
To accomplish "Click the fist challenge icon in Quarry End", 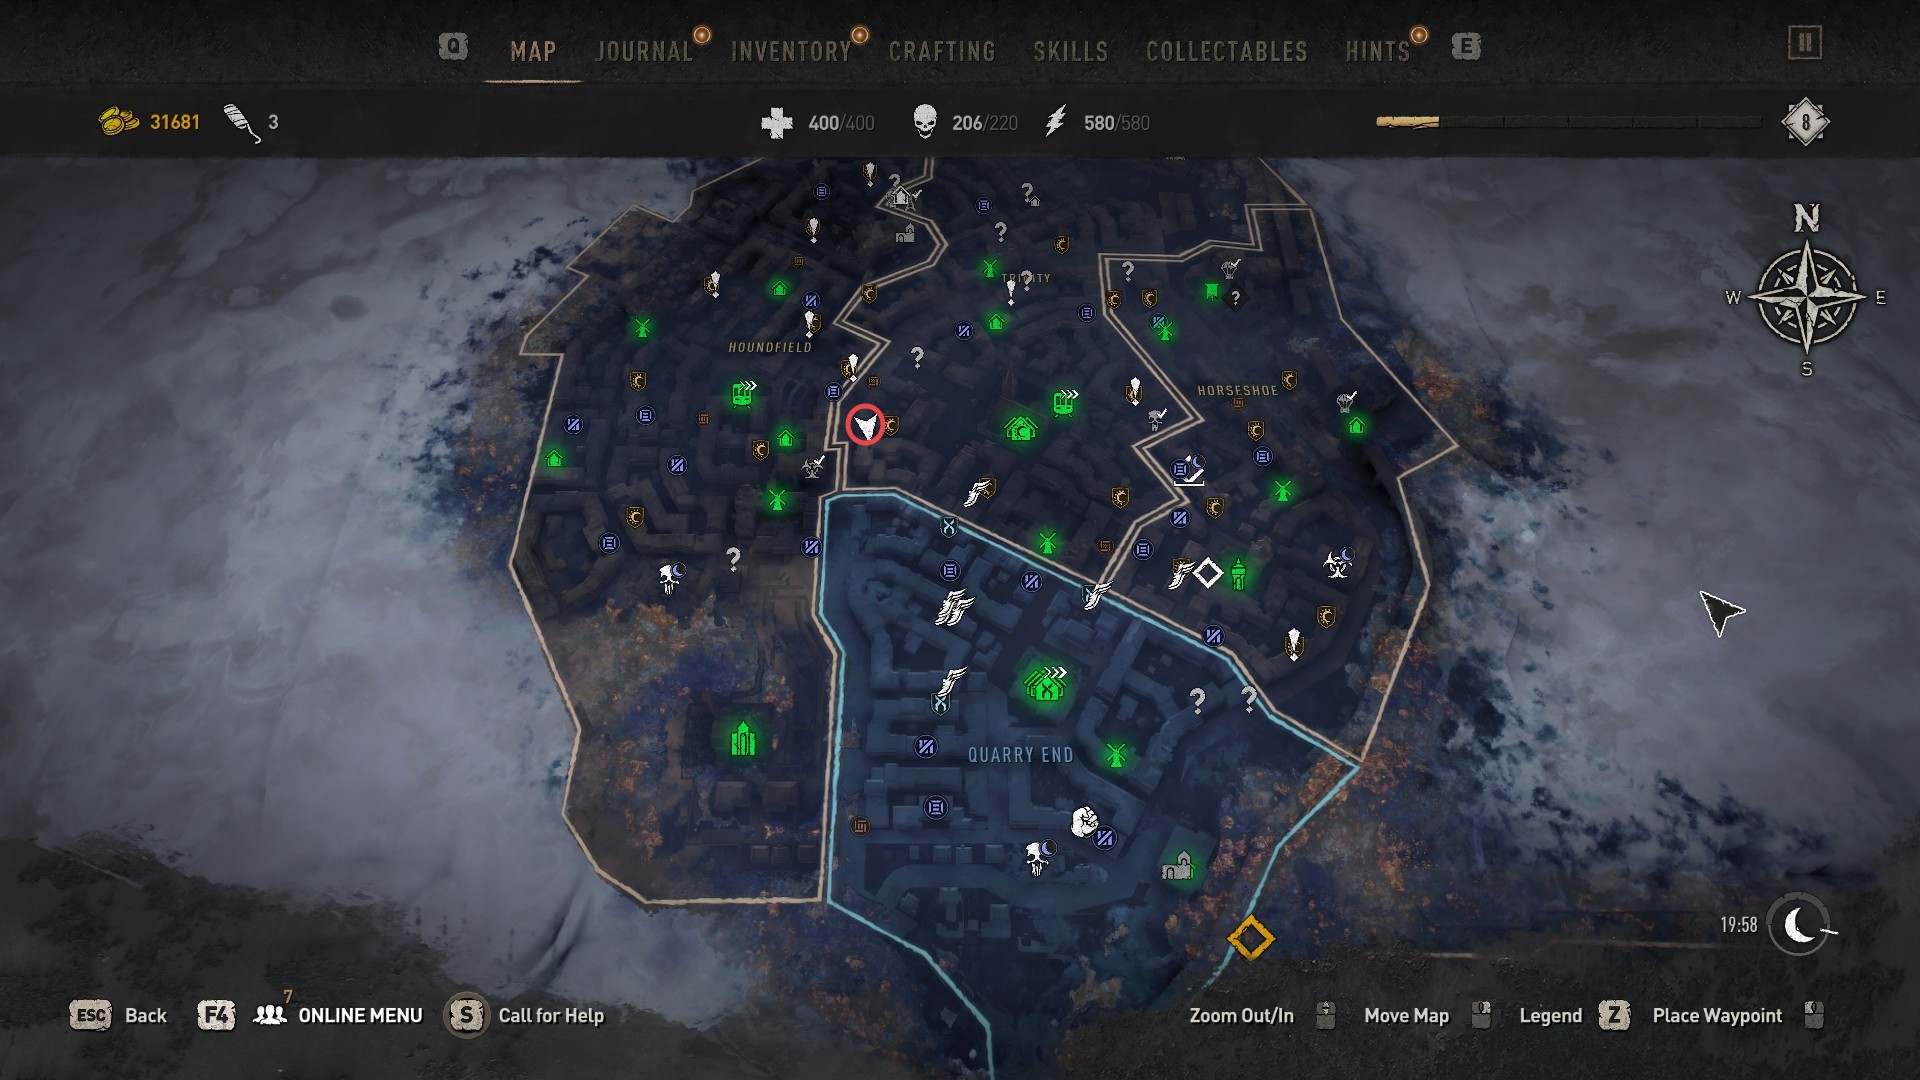I will click(1084, 822).
